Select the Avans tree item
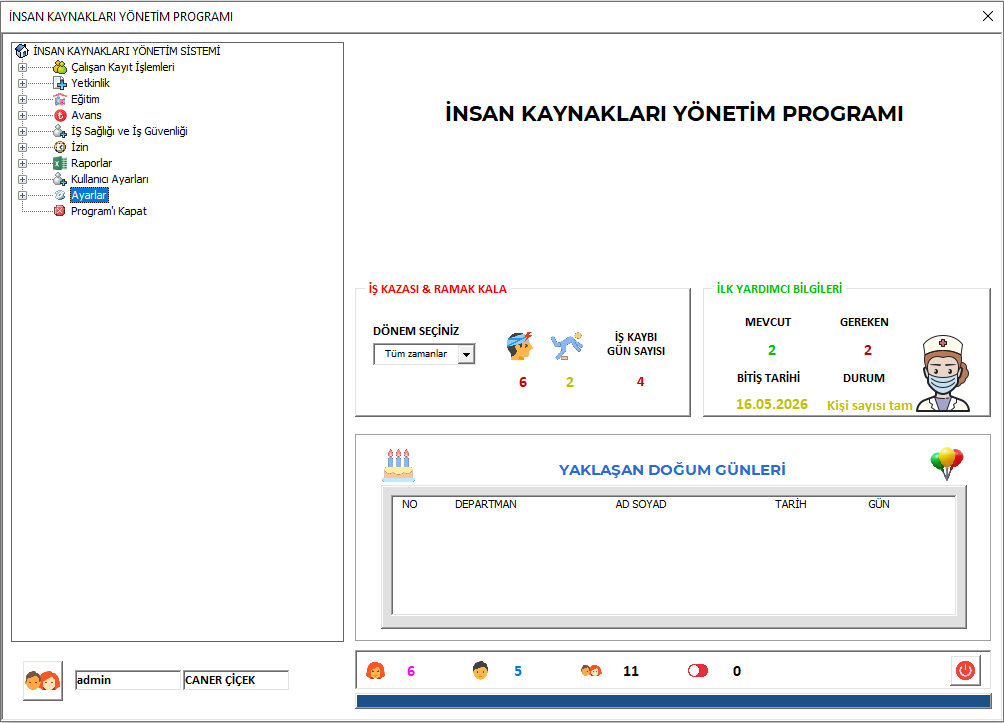Viewport: 1004px width, 723px height. click(x=86, y=115)
